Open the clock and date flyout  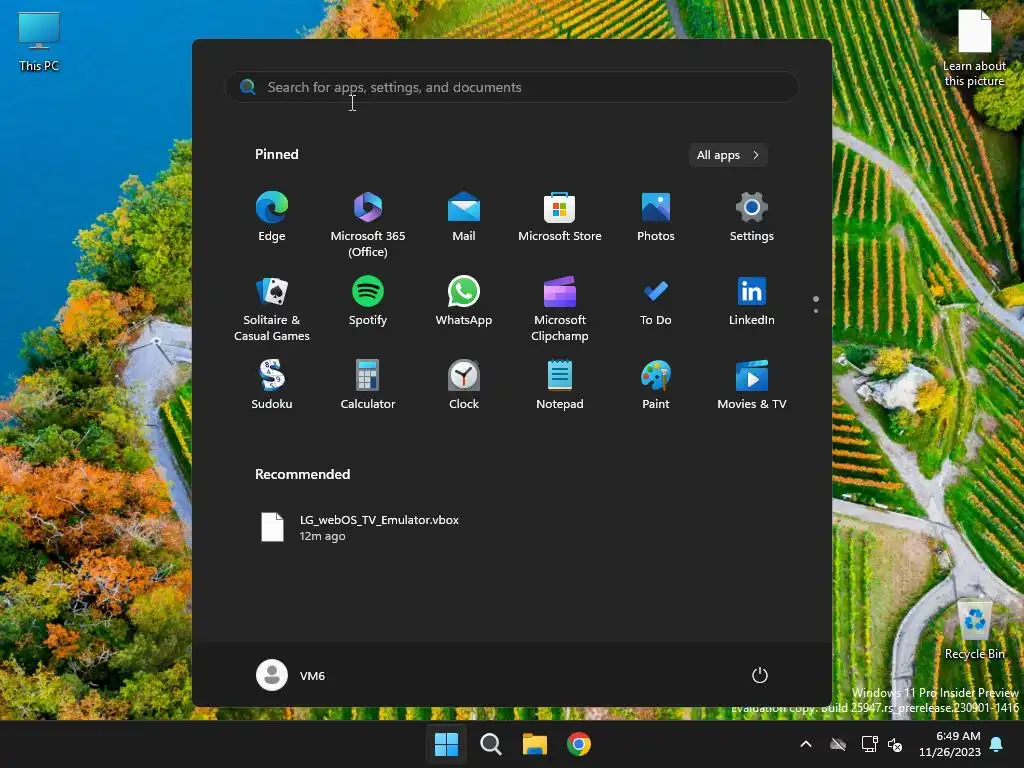950,744
